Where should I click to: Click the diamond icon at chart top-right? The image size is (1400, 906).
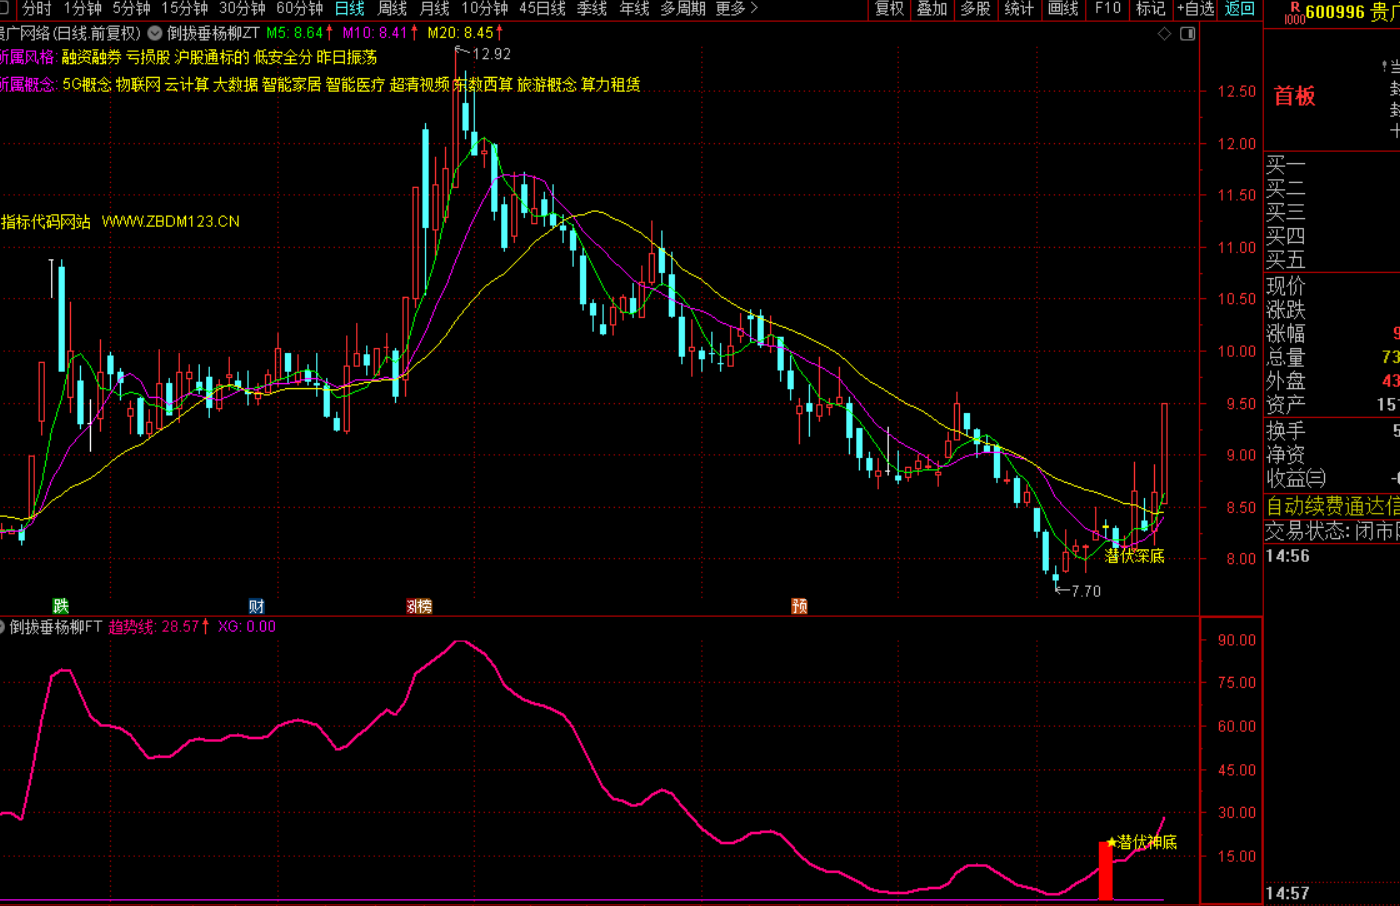point(1164,34)
